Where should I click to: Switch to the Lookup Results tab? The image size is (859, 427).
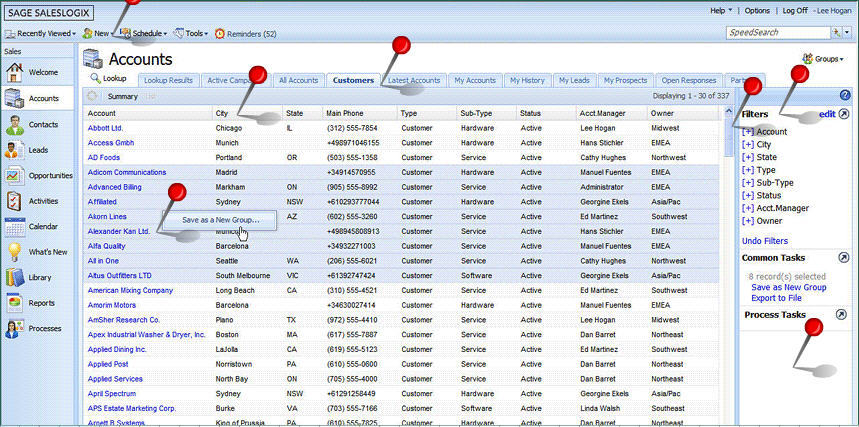(x=168, y=81)
